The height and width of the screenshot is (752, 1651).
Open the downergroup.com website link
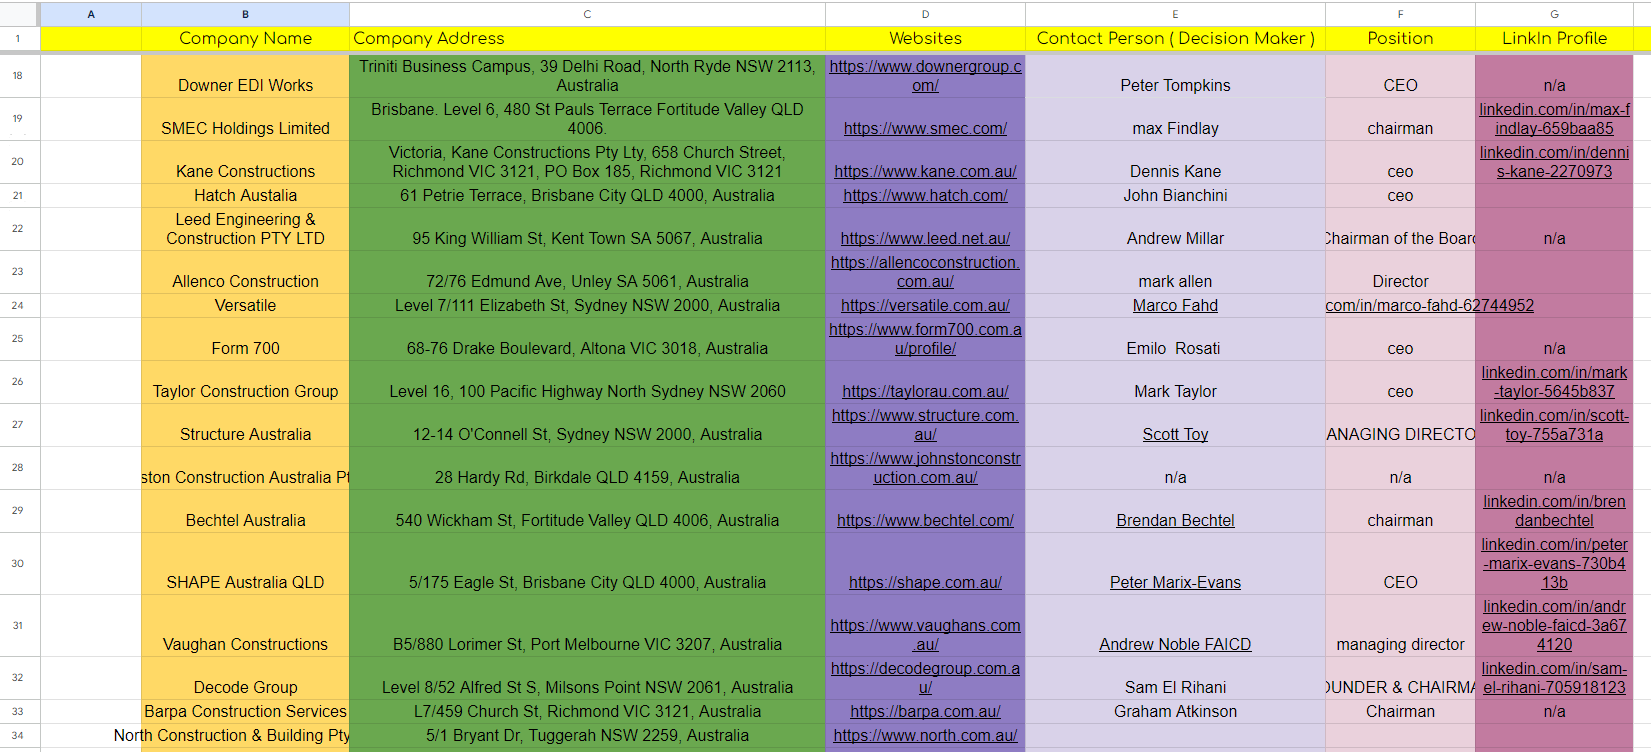pos(925,76)
